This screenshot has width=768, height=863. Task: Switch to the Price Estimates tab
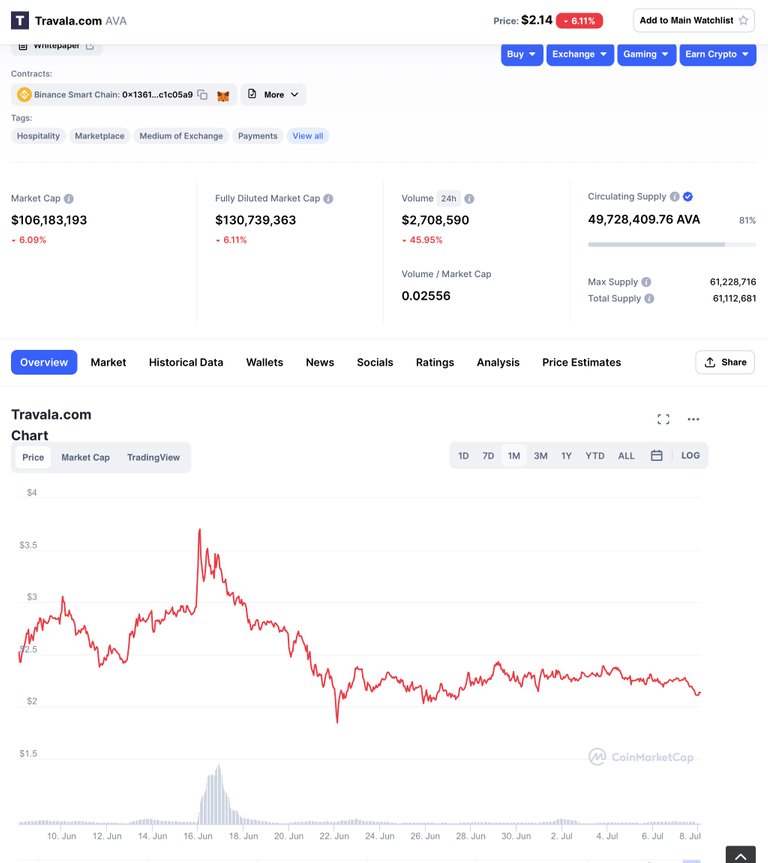pyautogui.click(x=581, y=362)
